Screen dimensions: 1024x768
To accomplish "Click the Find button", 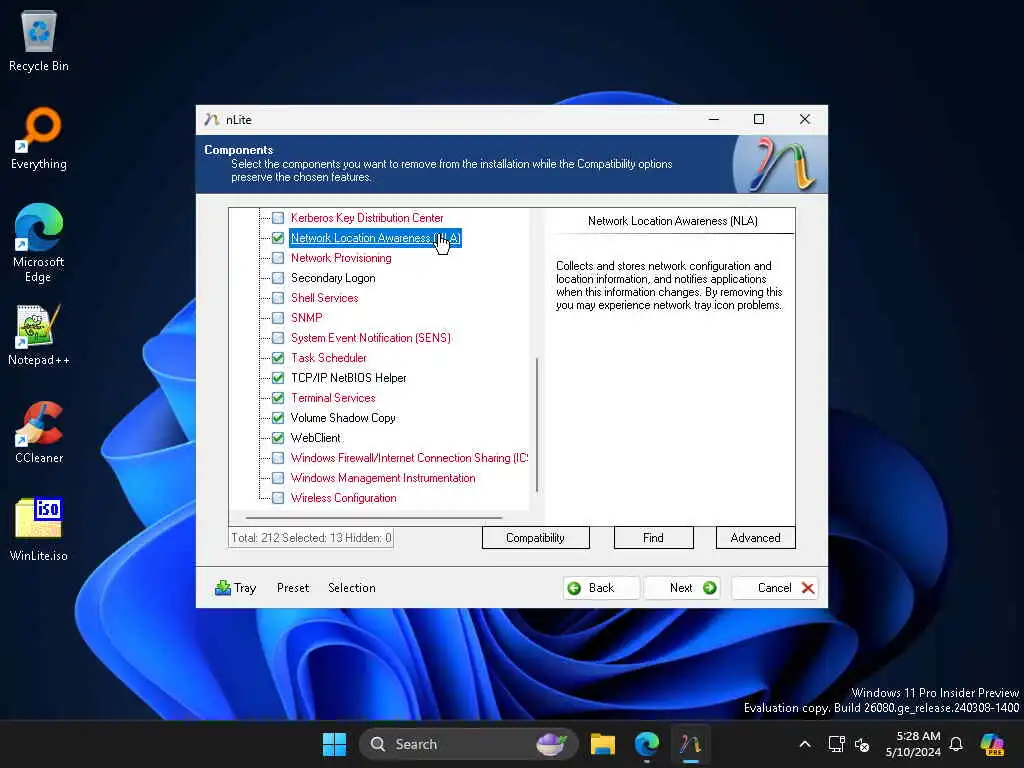I will [x=653, y=537].
